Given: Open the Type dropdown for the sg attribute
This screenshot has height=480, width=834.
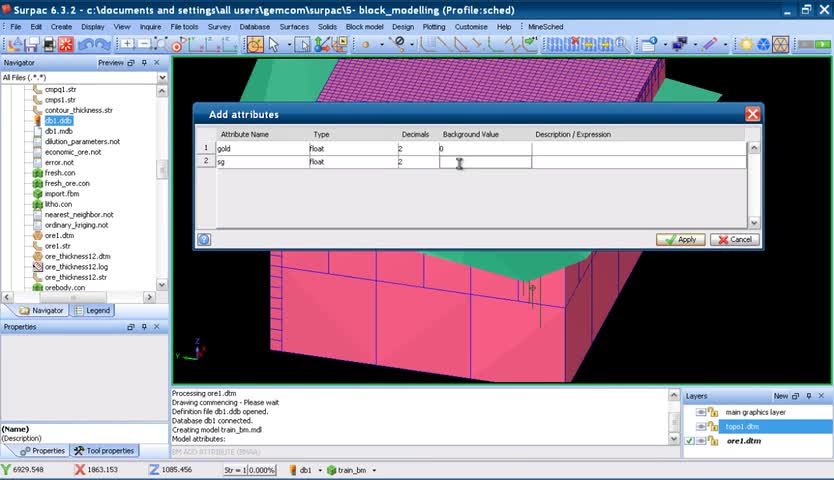Looking at the screenshot, I should click(353, 162).
